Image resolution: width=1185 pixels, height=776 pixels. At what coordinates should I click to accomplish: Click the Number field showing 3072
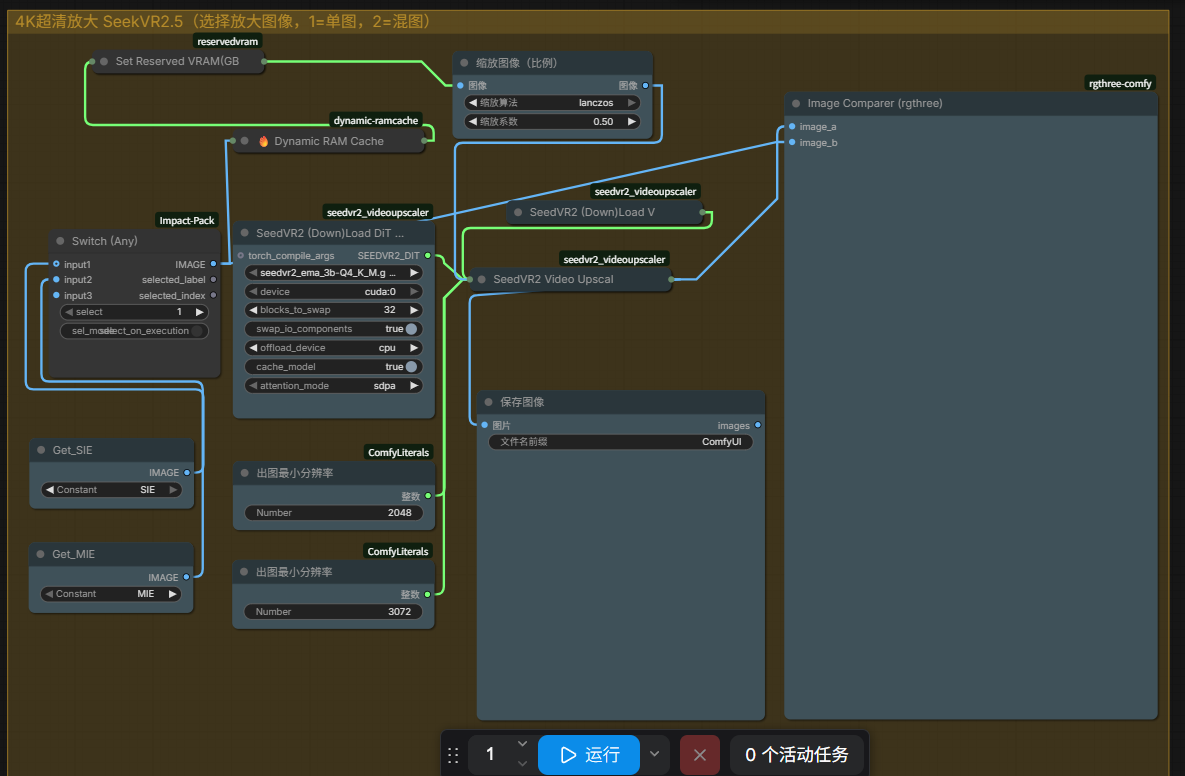click(x=333, y=611)
